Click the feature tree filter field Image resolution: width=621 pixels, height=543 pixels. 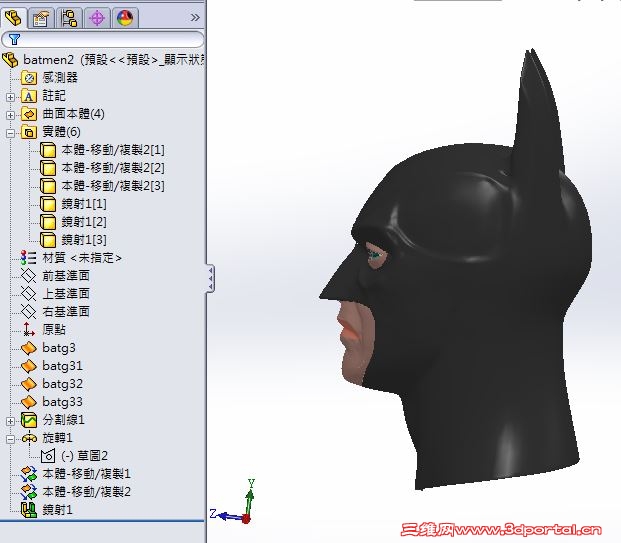point(103,39)
